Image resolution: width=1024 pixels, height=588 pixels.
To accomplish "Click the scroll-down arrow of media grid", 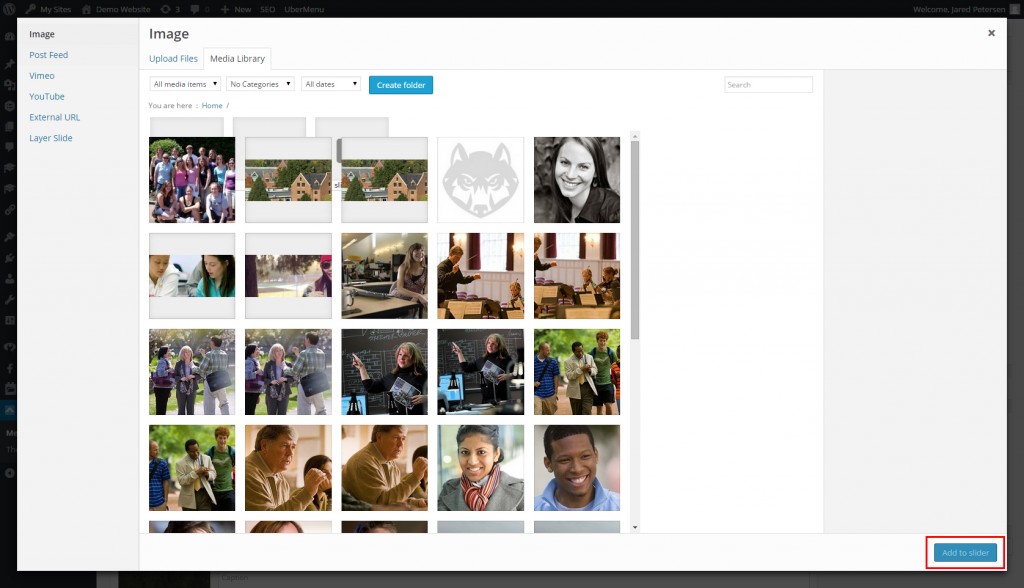I will (x=634, y=526).
